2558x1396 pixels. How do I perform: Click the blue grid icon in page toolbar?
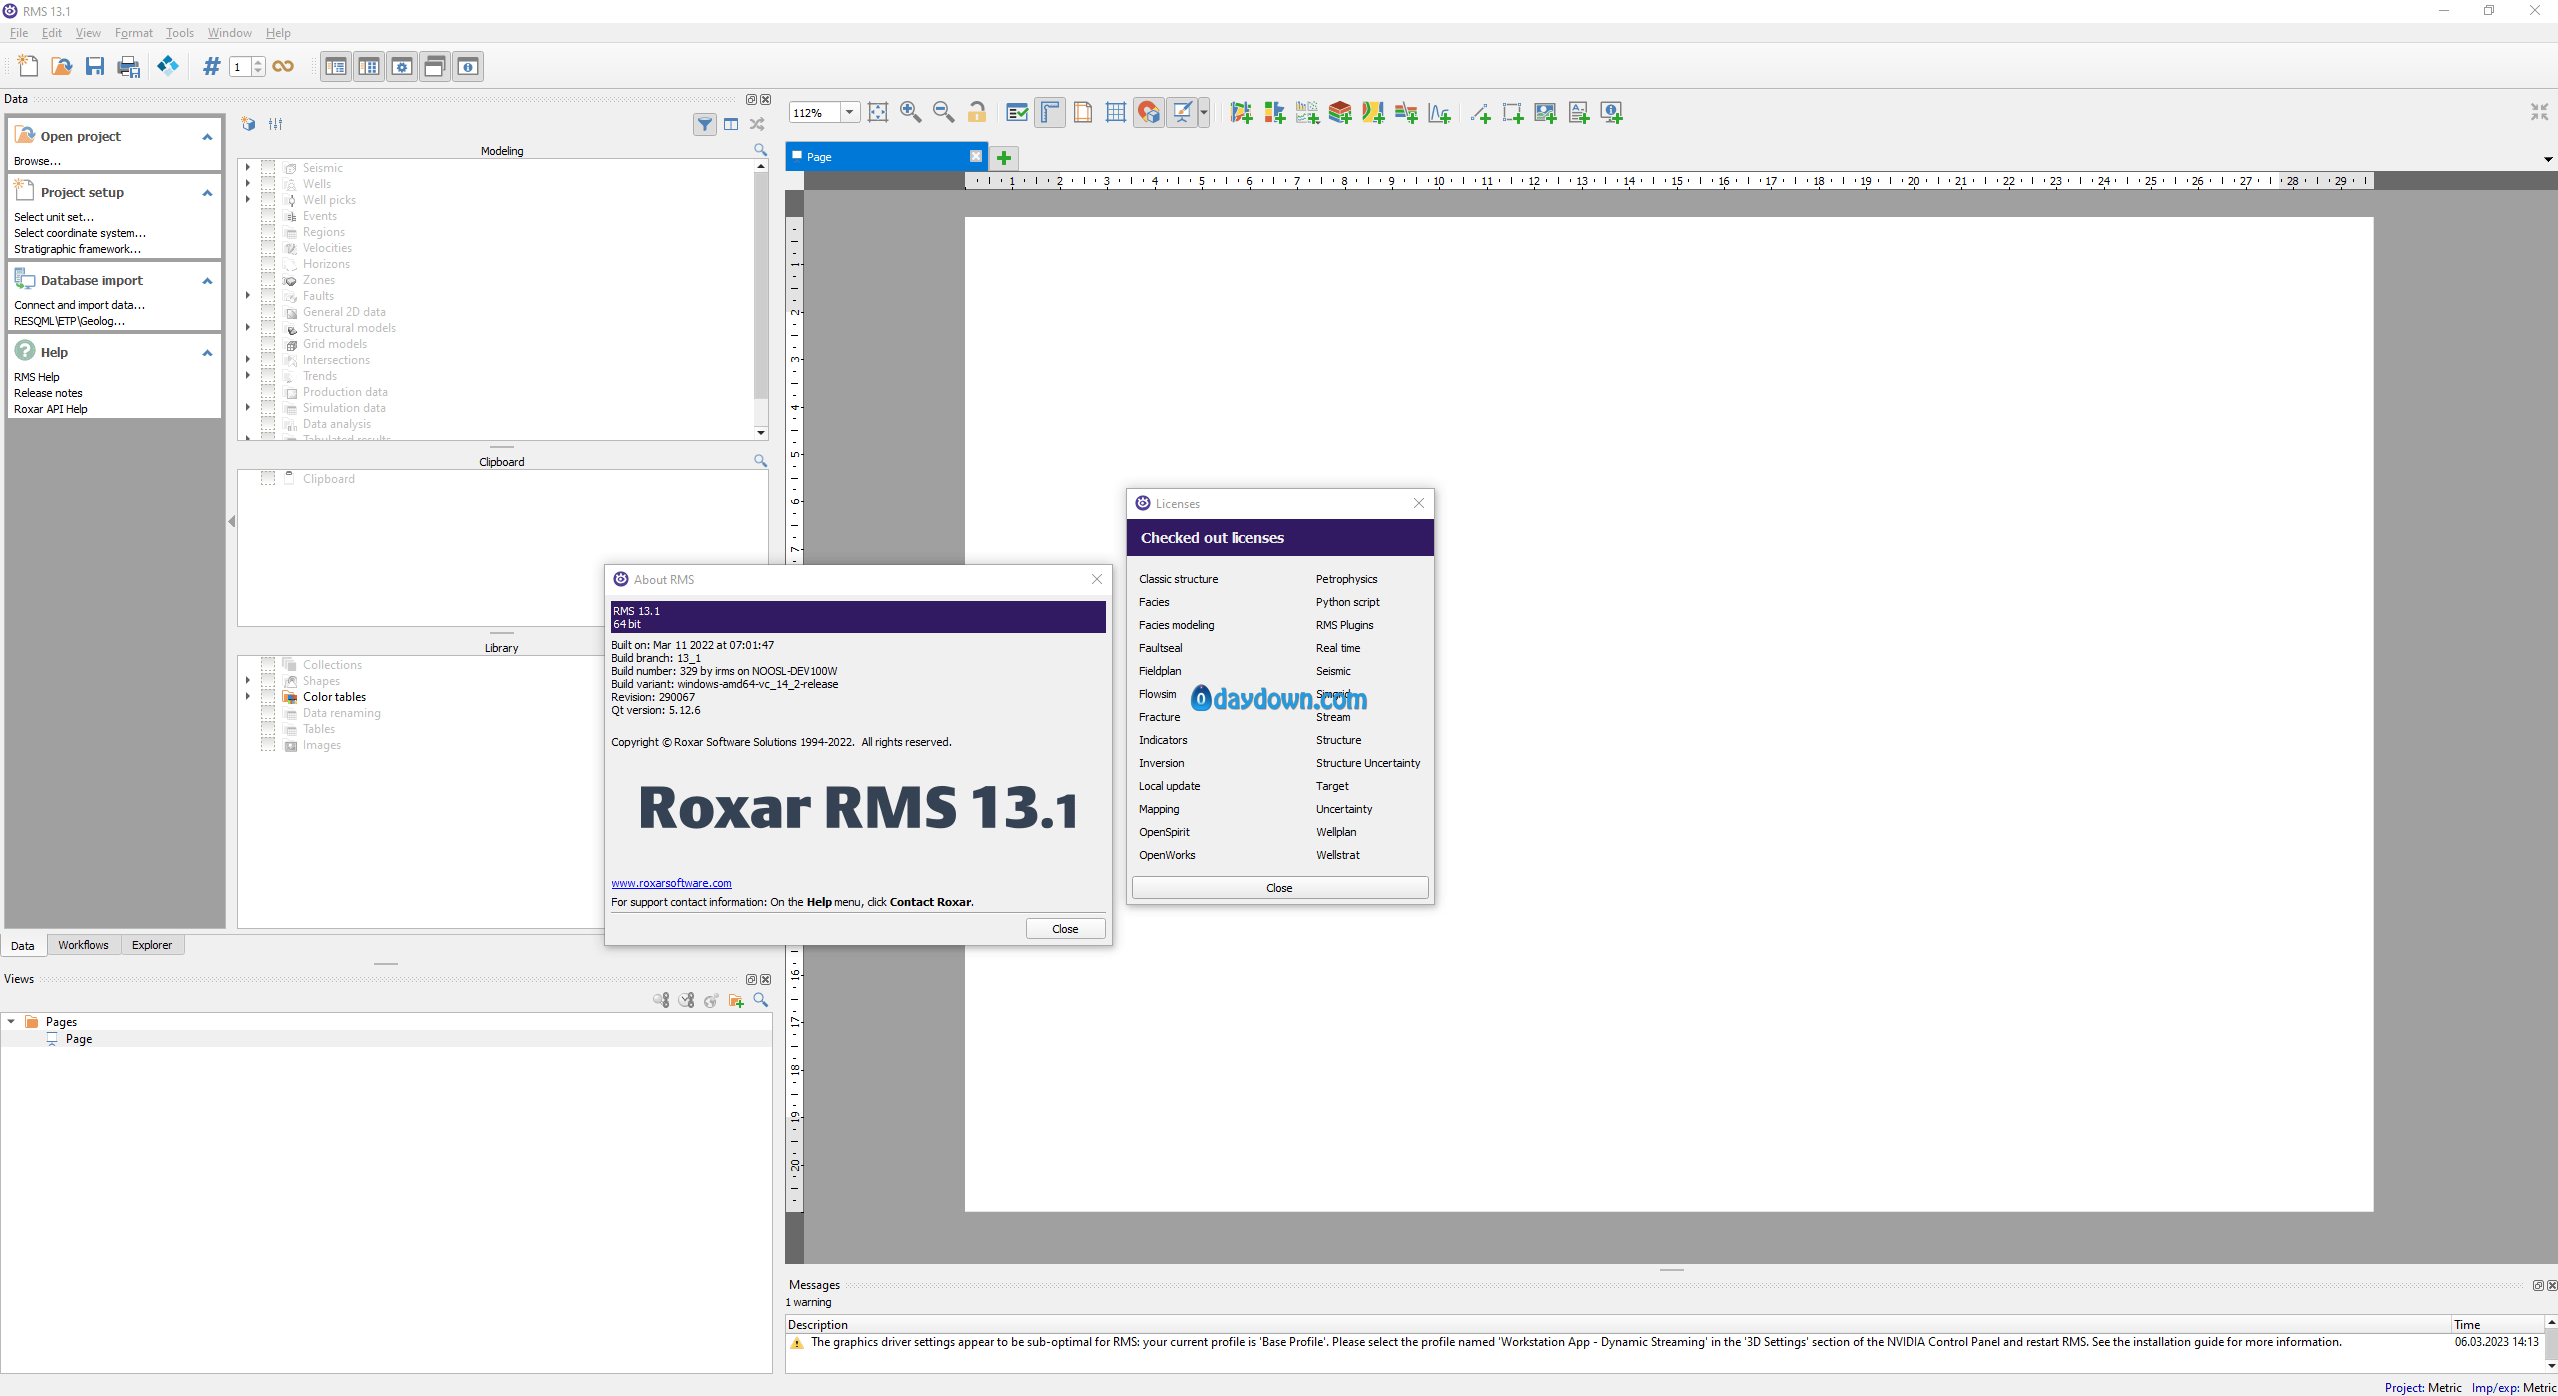[1116, 112]
